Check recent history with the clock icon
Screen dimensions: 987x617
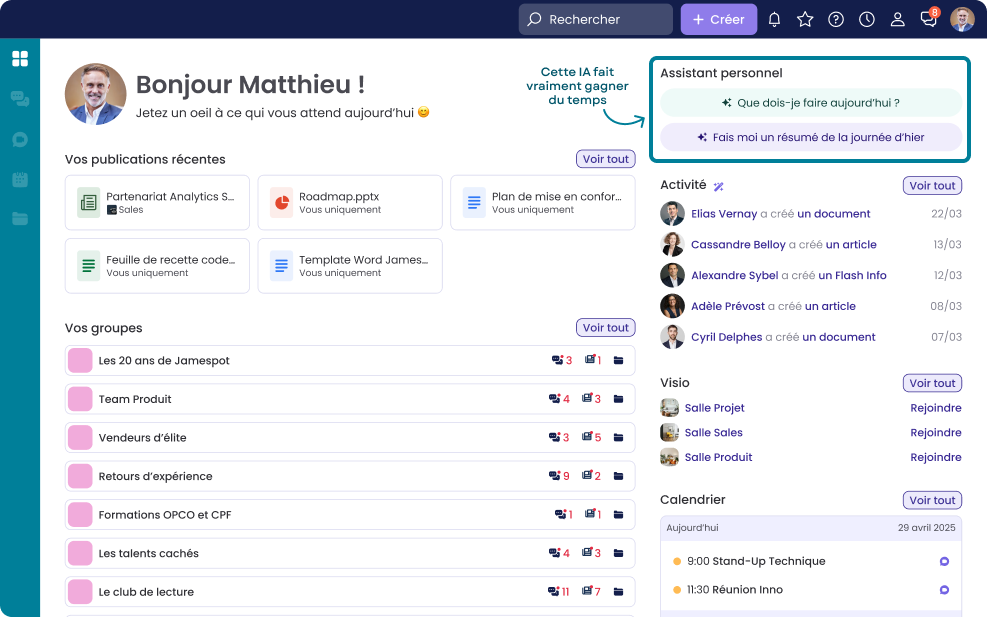click(x=866, y=18)
